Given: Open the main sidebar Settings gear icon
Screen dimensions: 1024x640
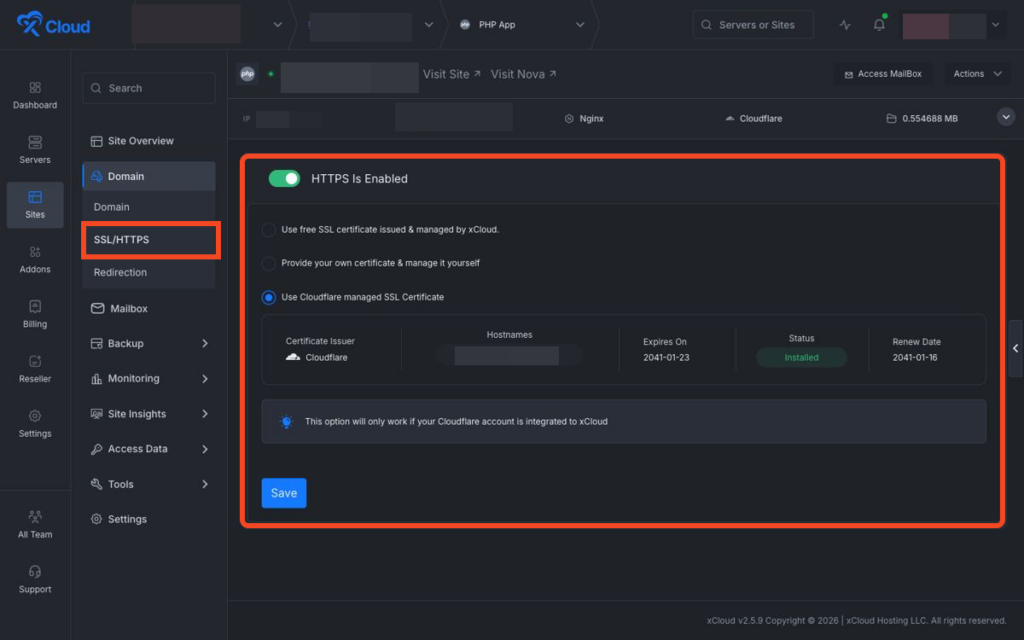Looking at the screenshot, I should 35,416.
